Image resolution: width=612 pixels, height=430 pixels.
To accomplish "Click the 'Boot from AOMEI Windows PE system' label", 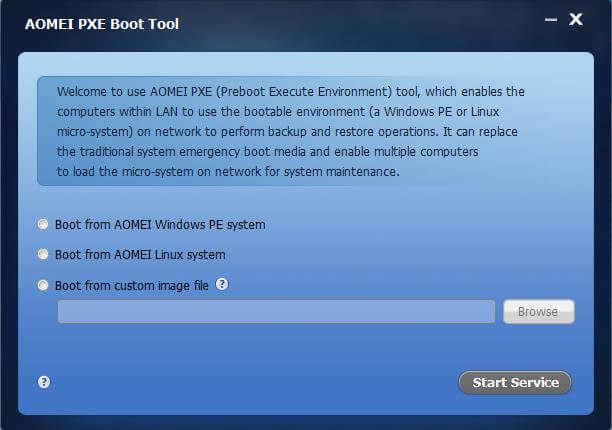I will 160,224.
